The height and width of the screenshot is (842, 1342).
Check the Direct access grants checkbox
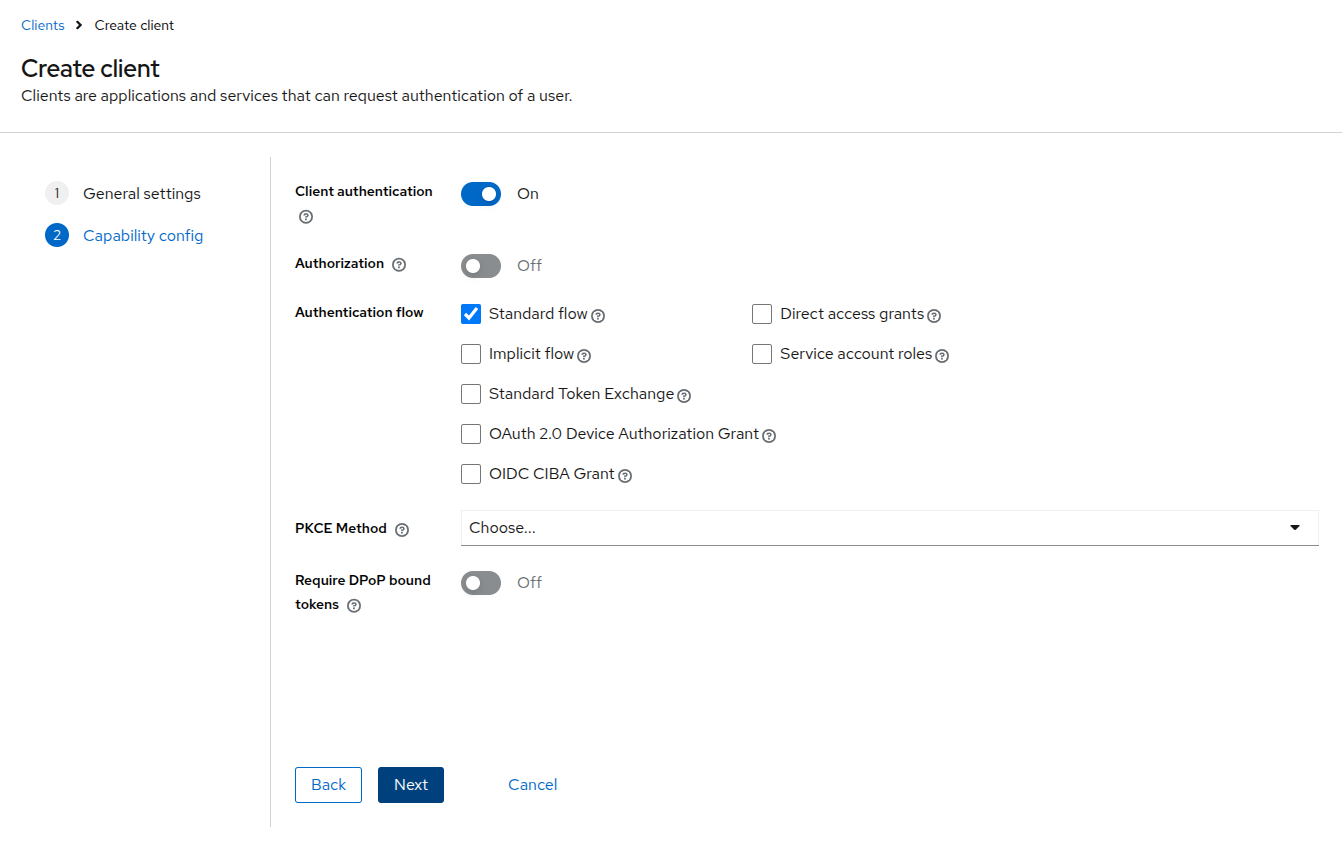[761, 313]
